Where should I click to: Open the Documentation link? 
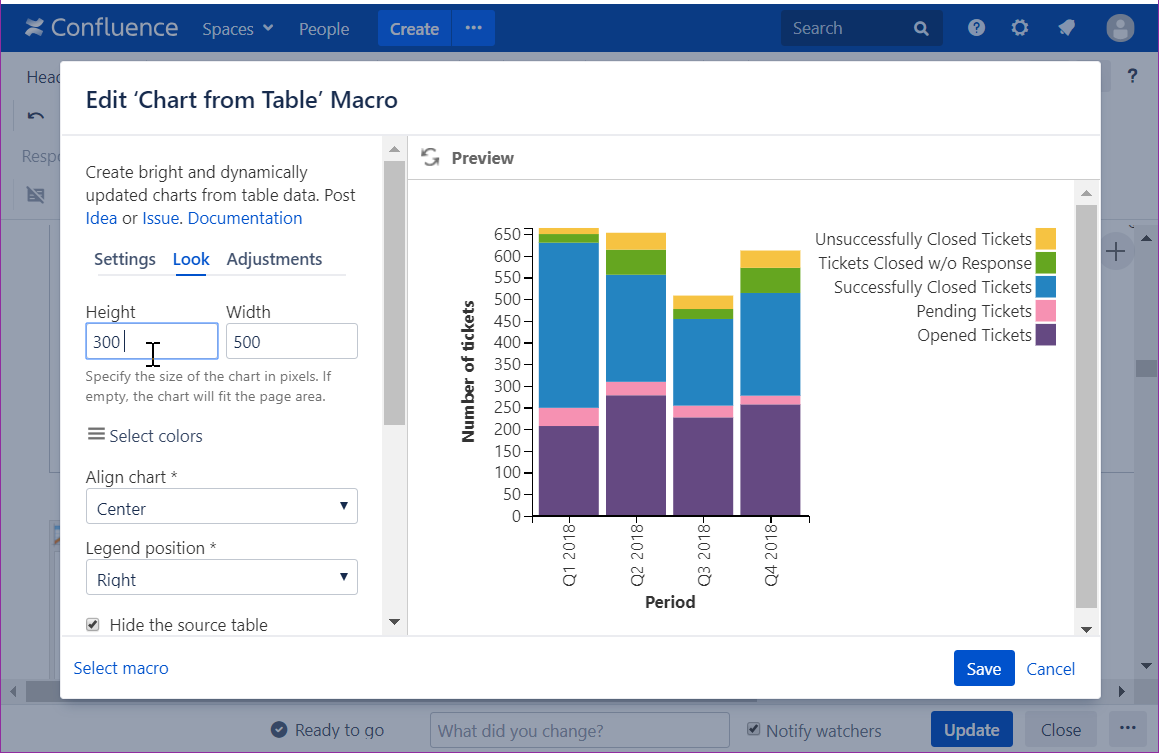245,218
